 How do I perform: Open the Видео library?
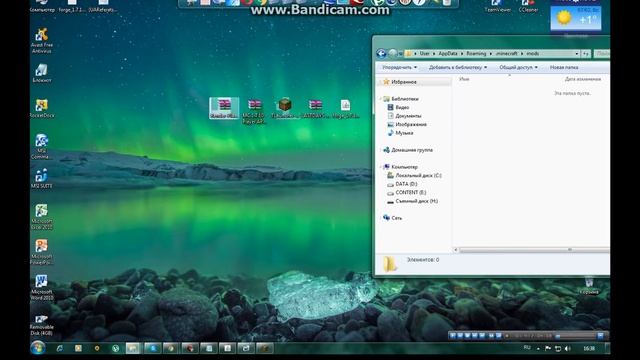pyautogui.click(x=402, y=107)
